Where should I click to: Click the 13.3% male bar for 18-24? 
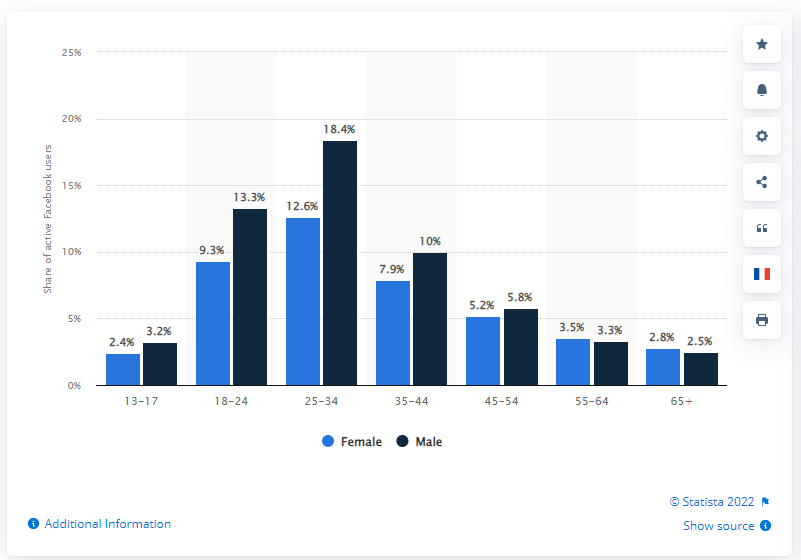pyautogui.click(x=250, y=297)
